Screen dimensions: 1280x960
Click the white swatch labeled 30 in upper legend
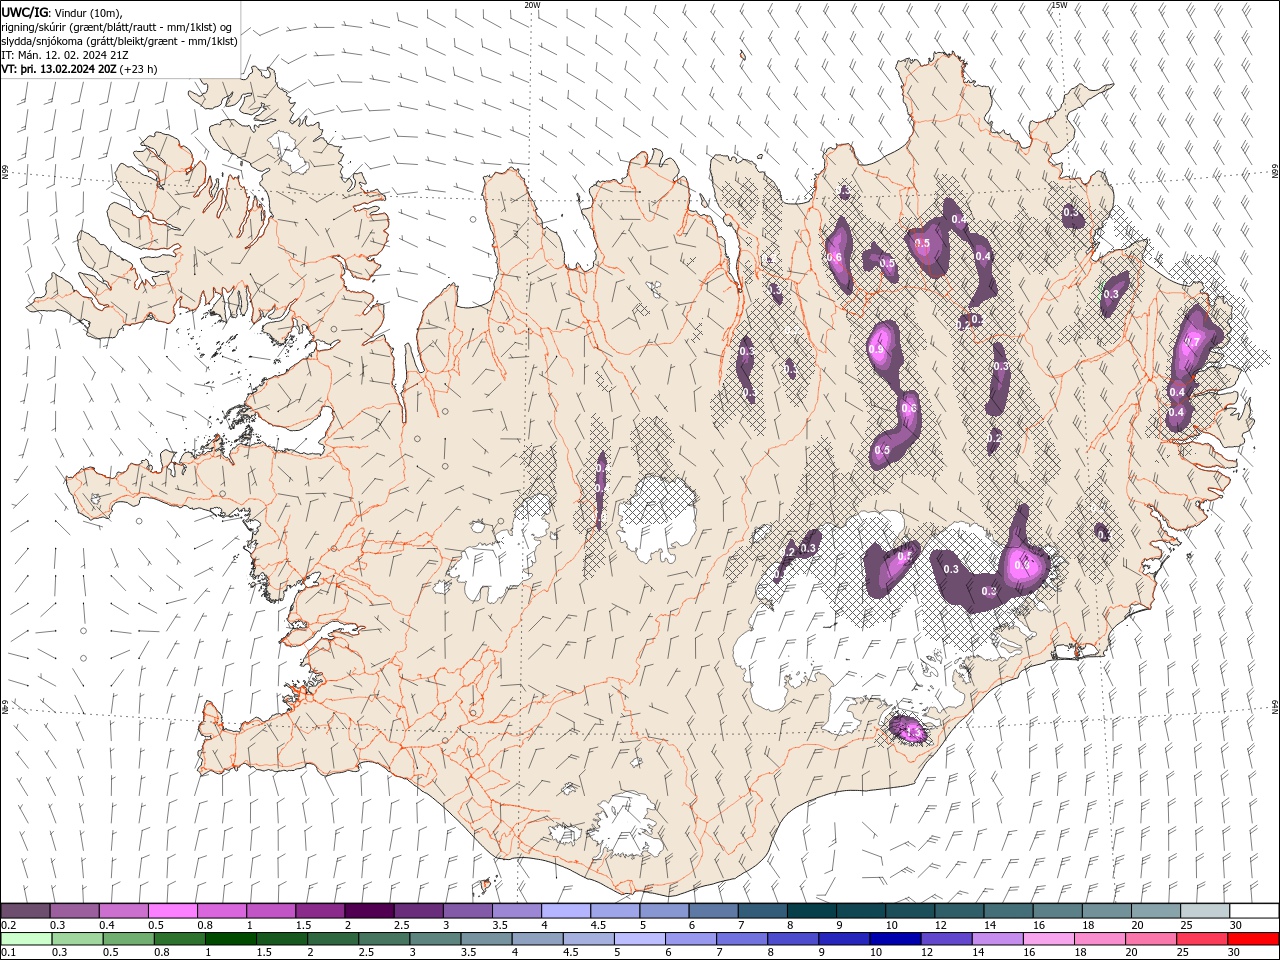[1253, 910]
